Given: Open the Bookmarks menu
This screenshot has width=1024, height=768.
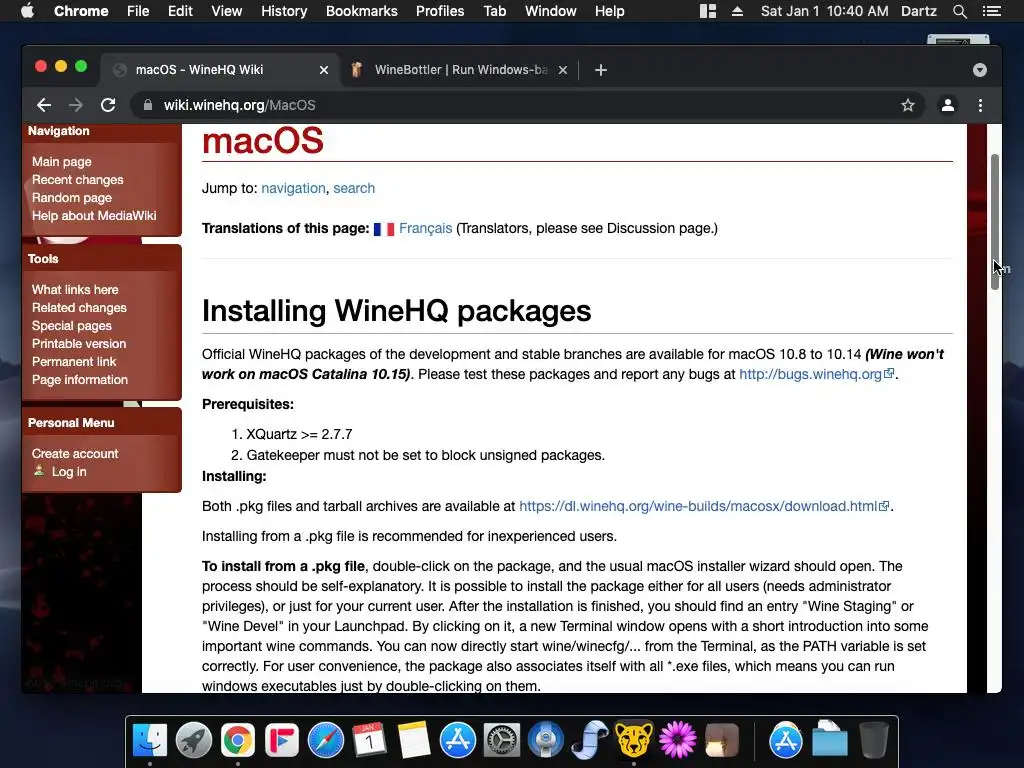Looking at the screenshot, I should (362, 11).
